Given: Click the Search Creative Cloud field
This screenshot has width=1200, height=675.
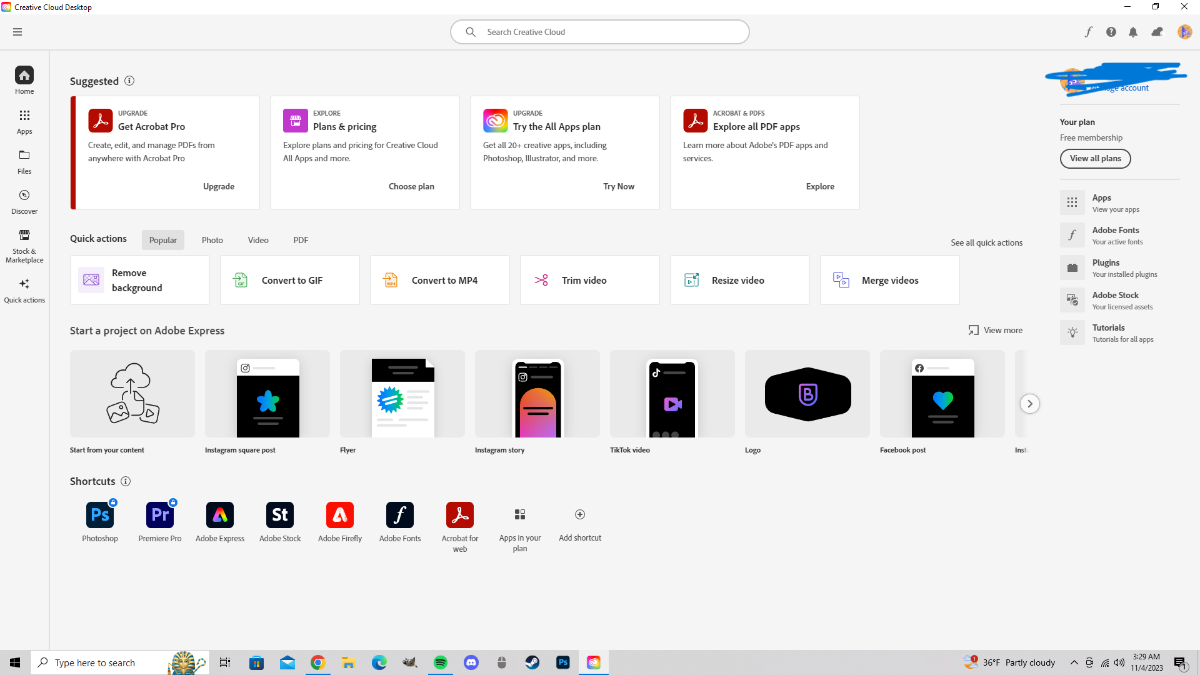Looking at the screenshot, I should (x=600, y=32).
